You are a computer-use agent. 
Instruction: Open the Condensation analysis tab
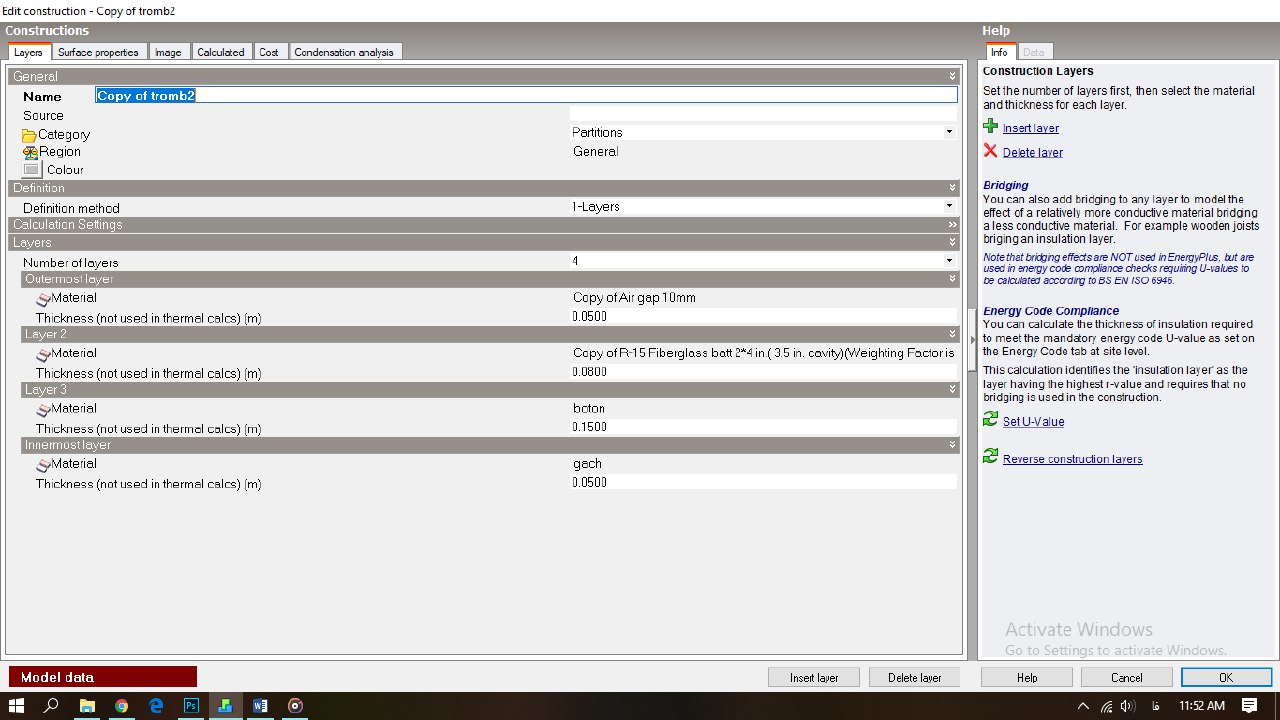344,52
